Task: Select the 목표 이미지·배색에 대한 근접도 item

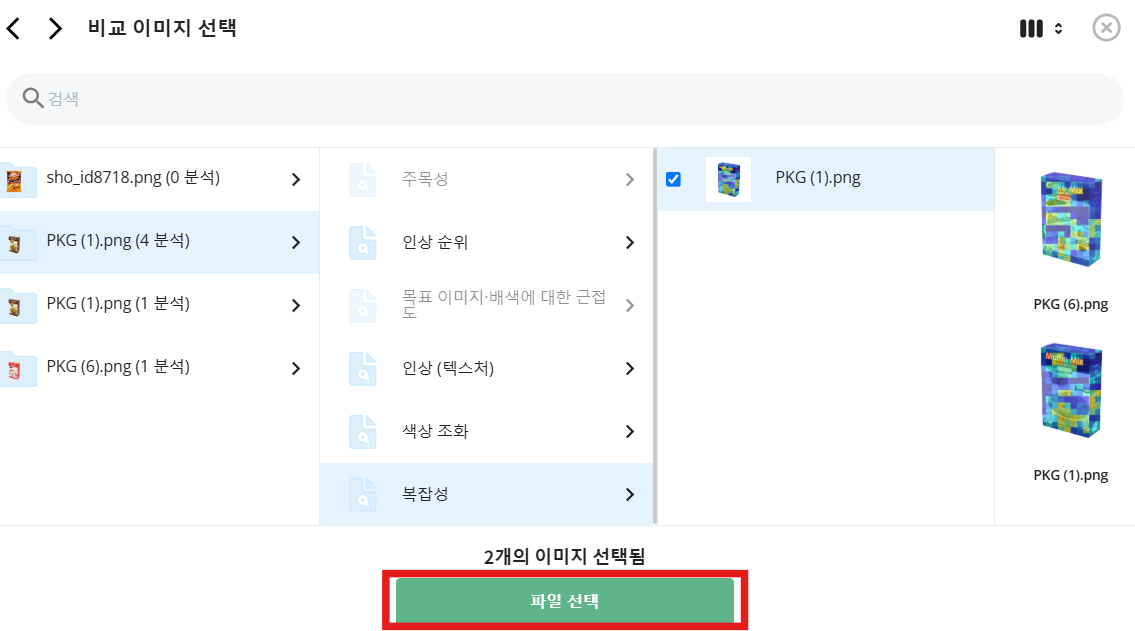Action: click(x=486, y=305)
